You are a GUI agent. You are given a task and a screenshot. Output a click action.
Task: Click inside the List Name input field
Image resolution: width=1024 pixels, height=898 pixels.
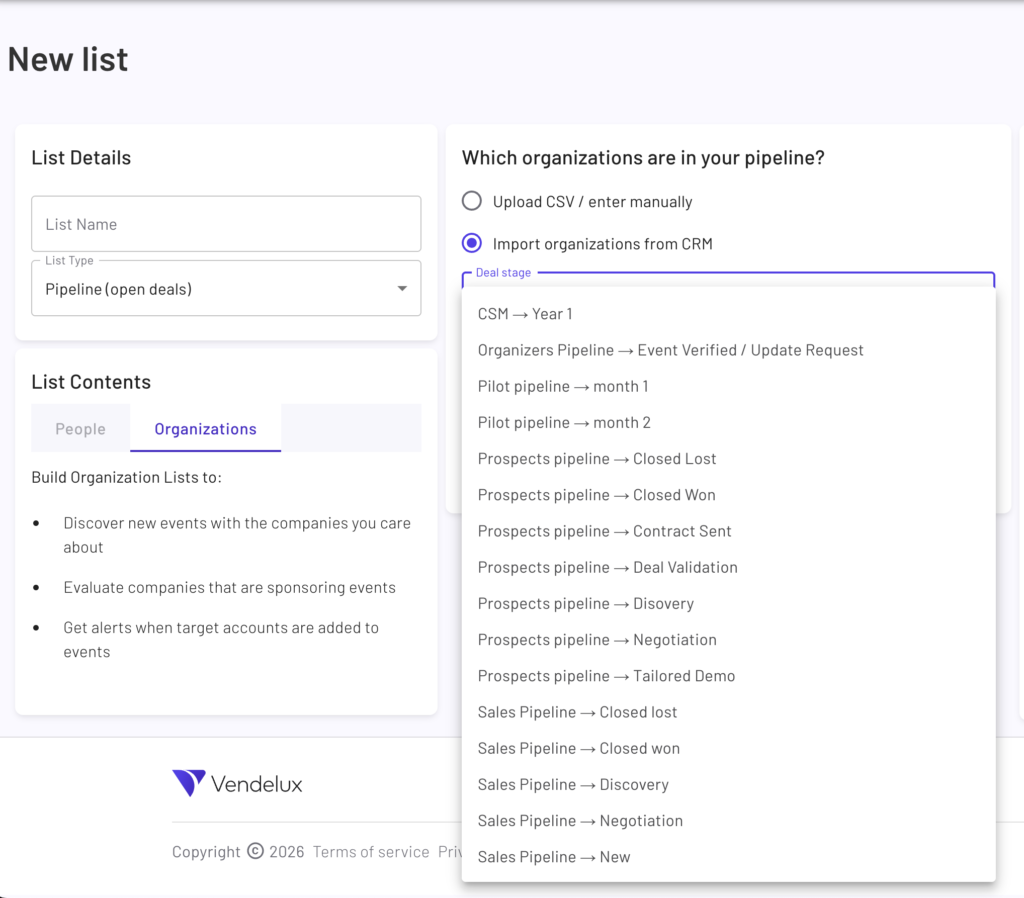point(226,223)
